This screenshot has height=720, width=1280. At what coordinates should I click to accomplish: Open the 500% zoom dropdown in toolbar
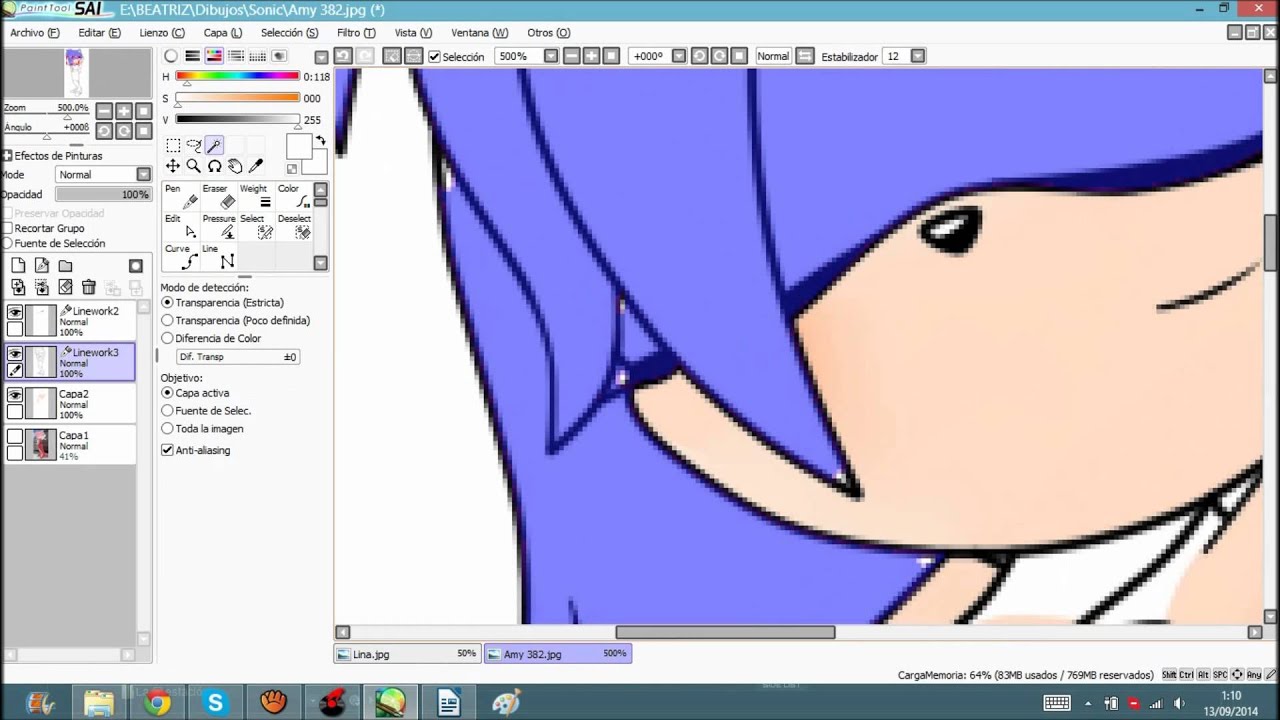tap(550, 56)
